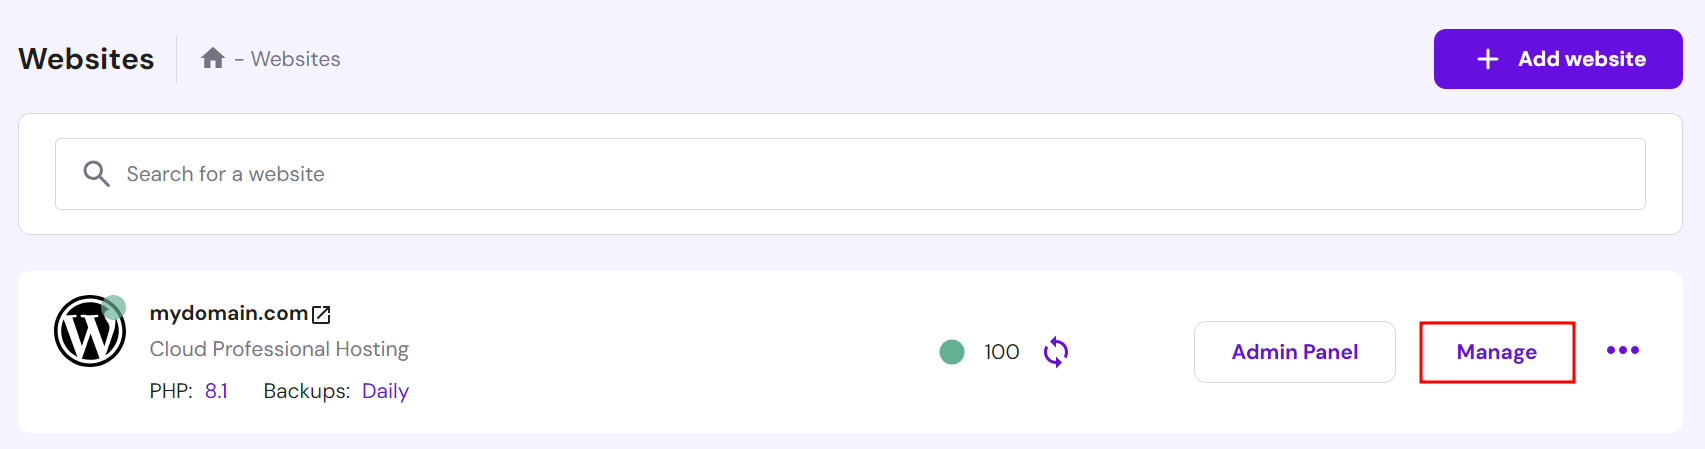1705x449 pixels.
Task: Click the WordPress logo for mydomain.com
Action: coord(88,333)
